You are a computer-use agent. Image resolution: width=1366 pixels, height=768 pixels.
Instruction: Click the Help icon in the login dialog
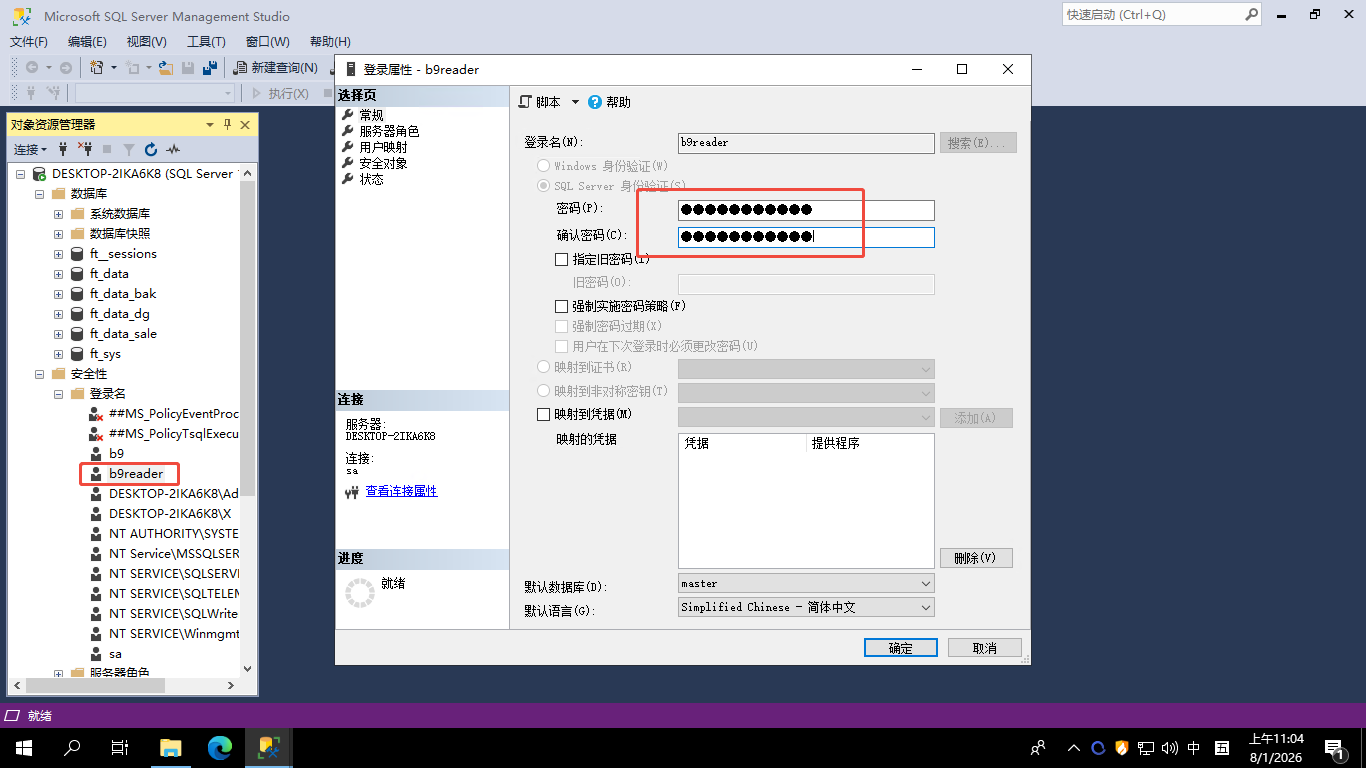(x=597, y=101)
